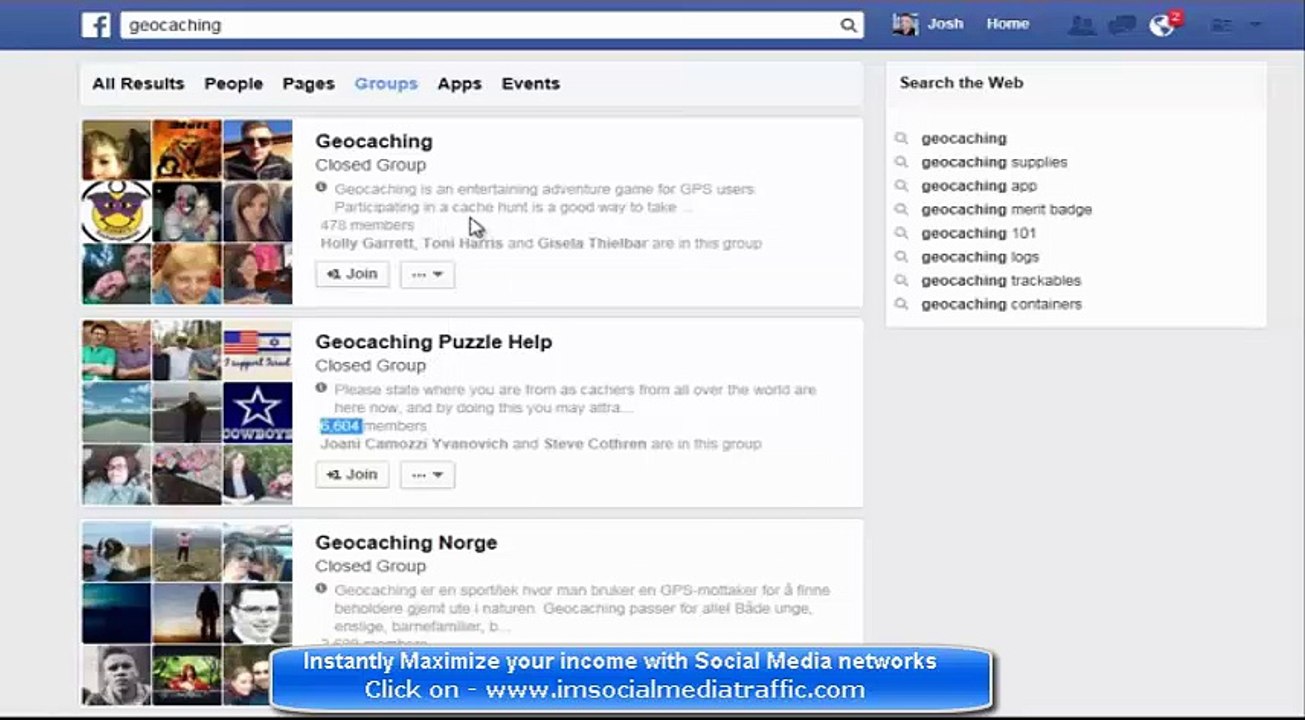Switch to the Pages tab
Screen dimensions: 1305x720
[308, 84]
